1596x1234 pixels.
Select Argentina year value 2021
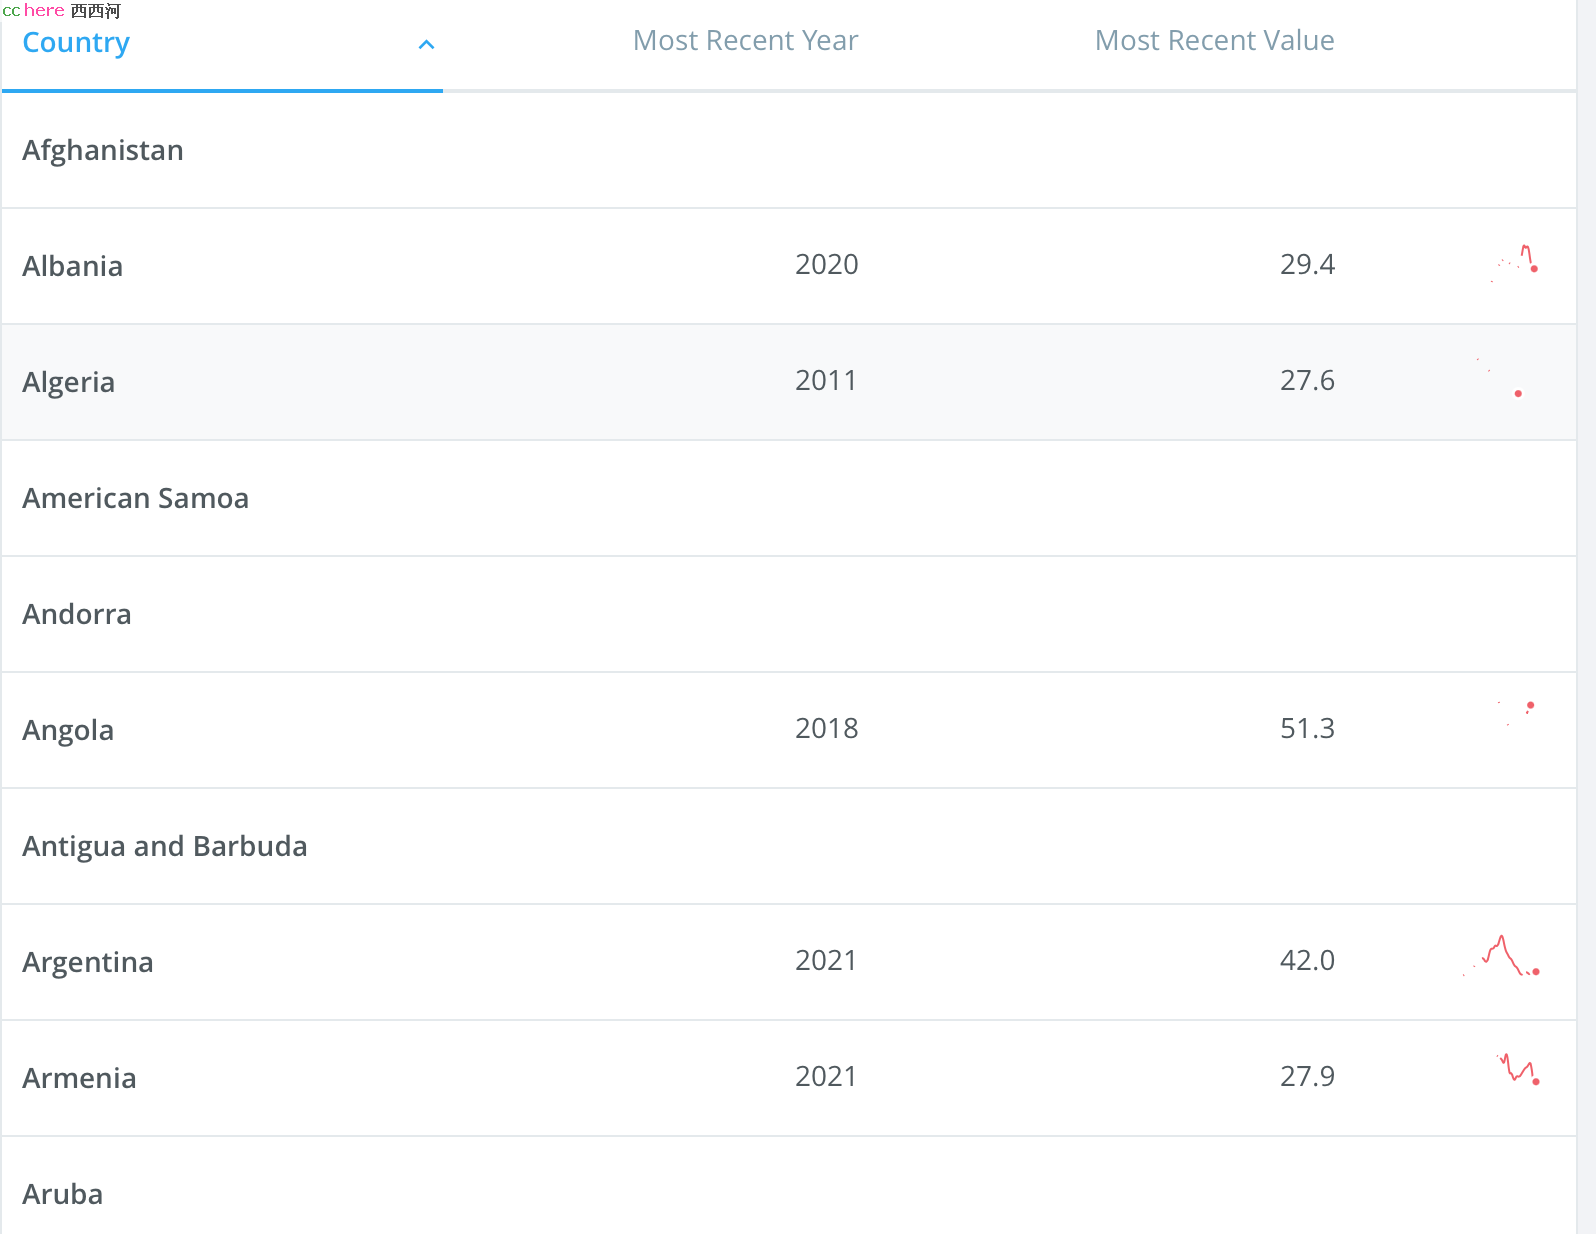tap(826, 960)
